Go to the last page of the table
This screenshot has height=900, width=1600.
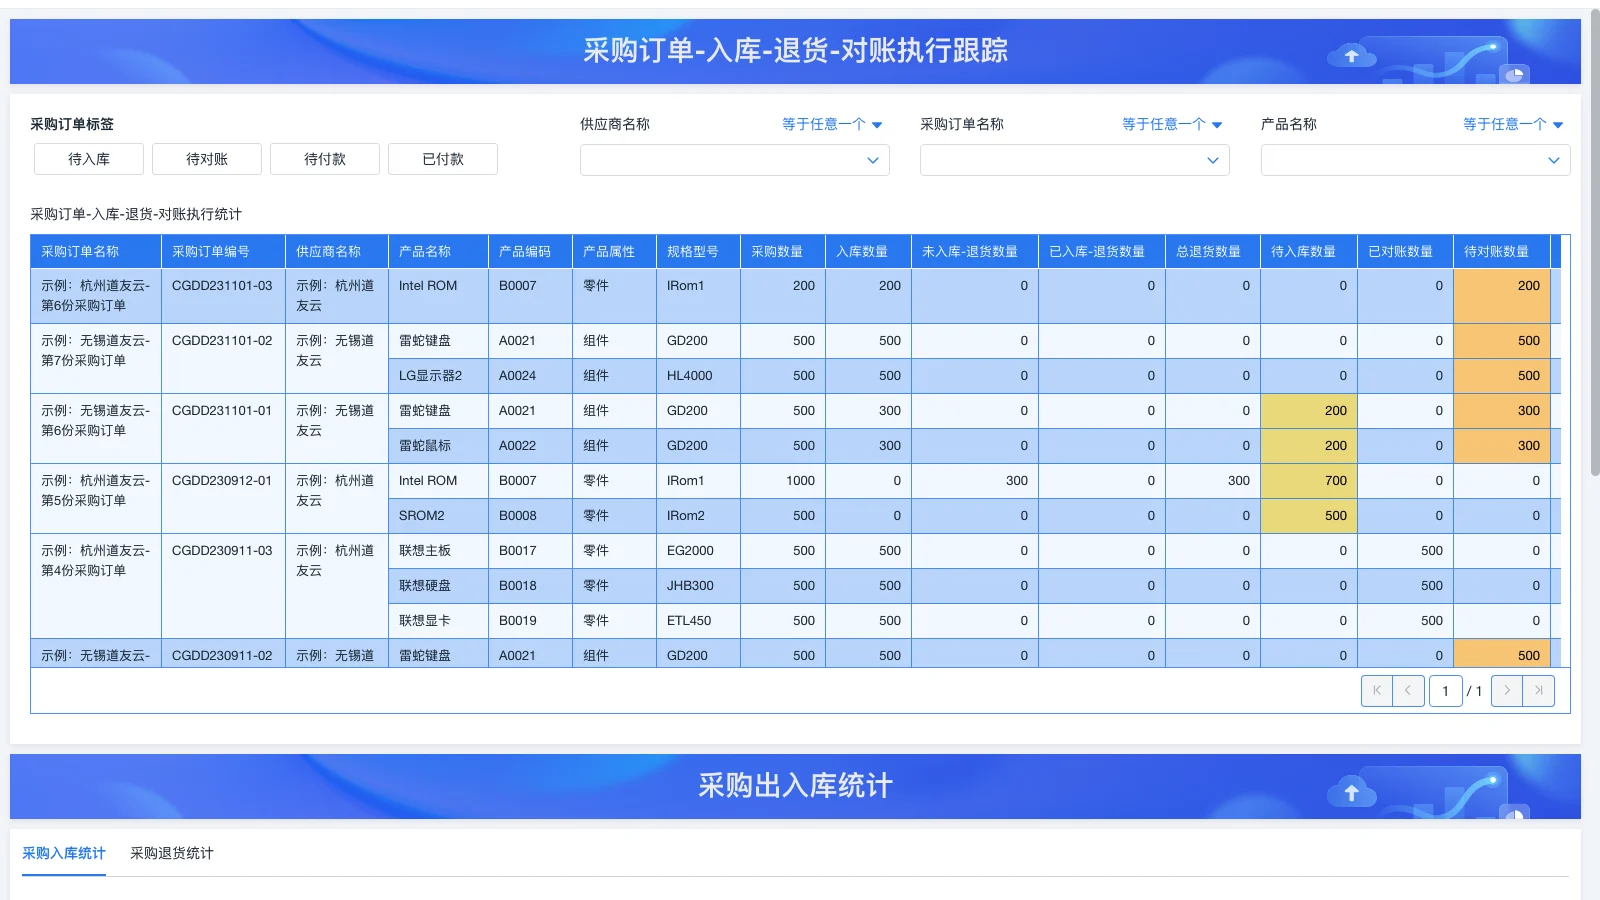click(1538, 690)
